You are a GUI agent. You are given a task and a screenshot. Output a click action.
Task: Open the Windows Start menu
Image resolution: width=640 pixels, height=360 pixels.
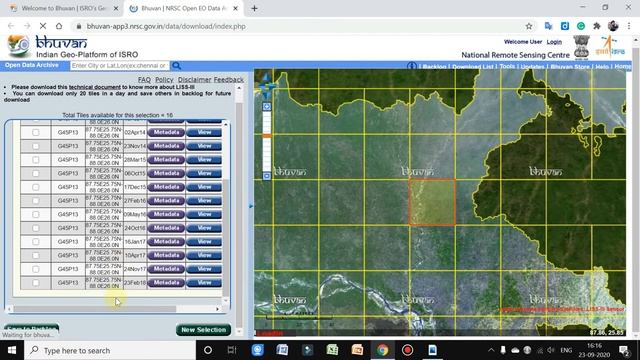[12, 350]
